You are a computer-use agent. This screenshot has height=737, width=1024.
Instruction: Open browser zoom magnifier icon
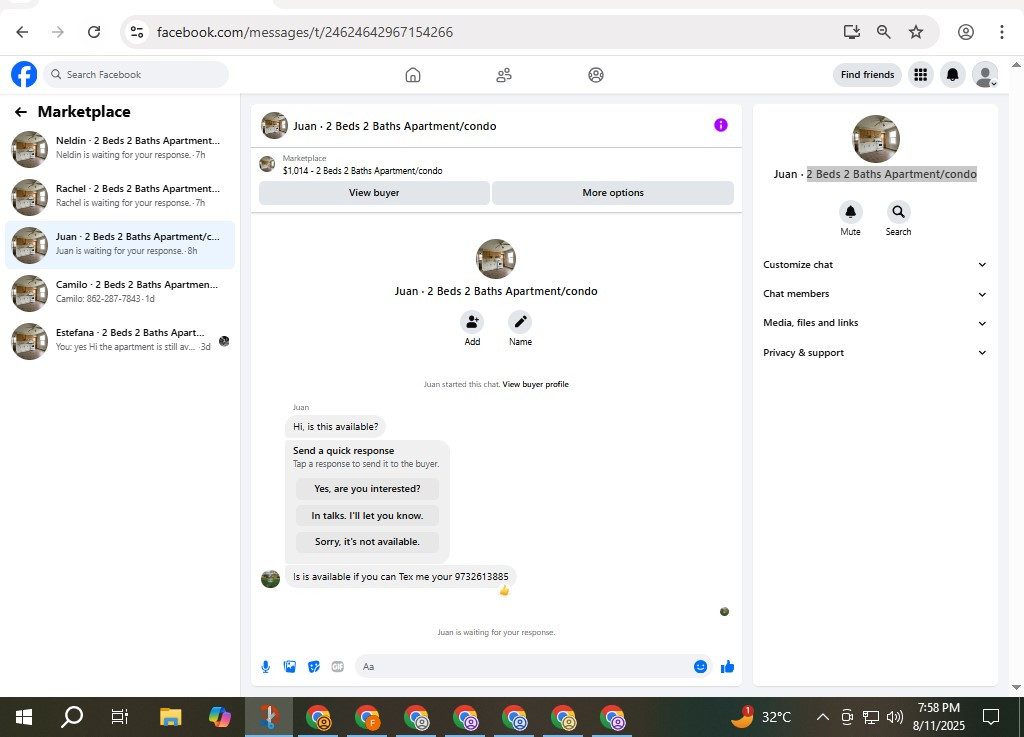(x=883, y=32)
